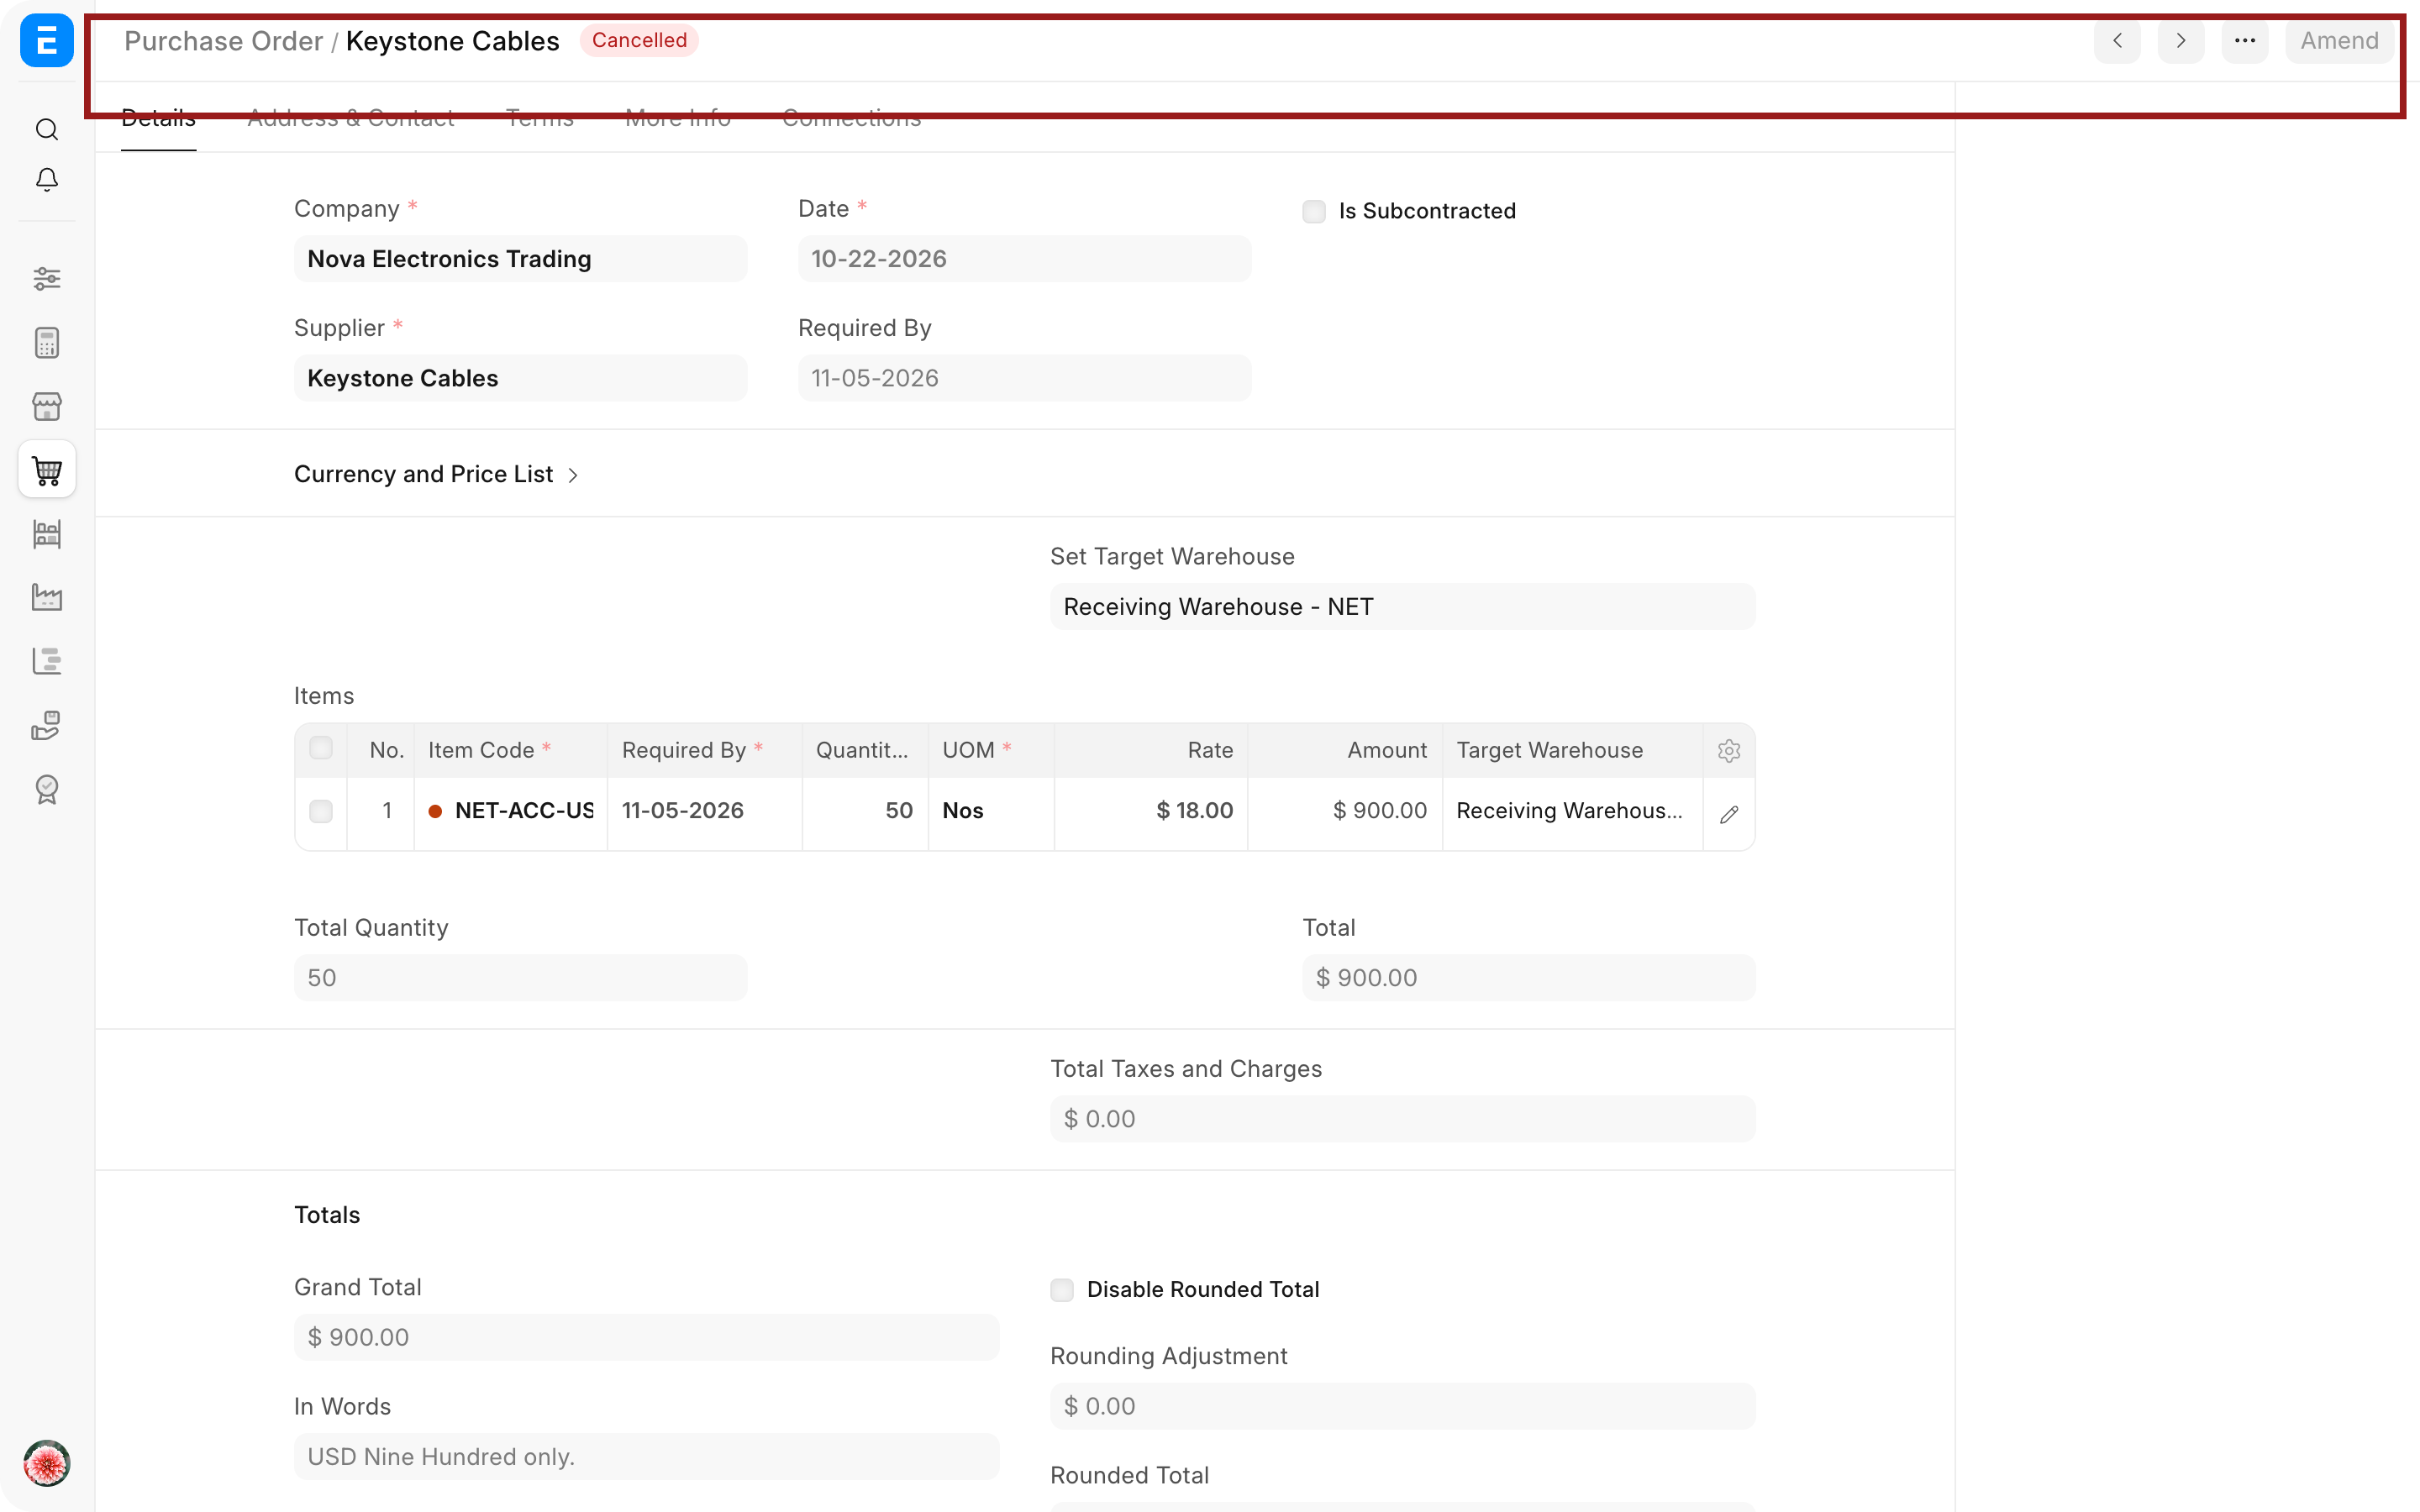Select the row 1 checkbox in Items
The height and width of the screenshot is (1512, 2420).
pyautogui.click(x=321, y=811)
